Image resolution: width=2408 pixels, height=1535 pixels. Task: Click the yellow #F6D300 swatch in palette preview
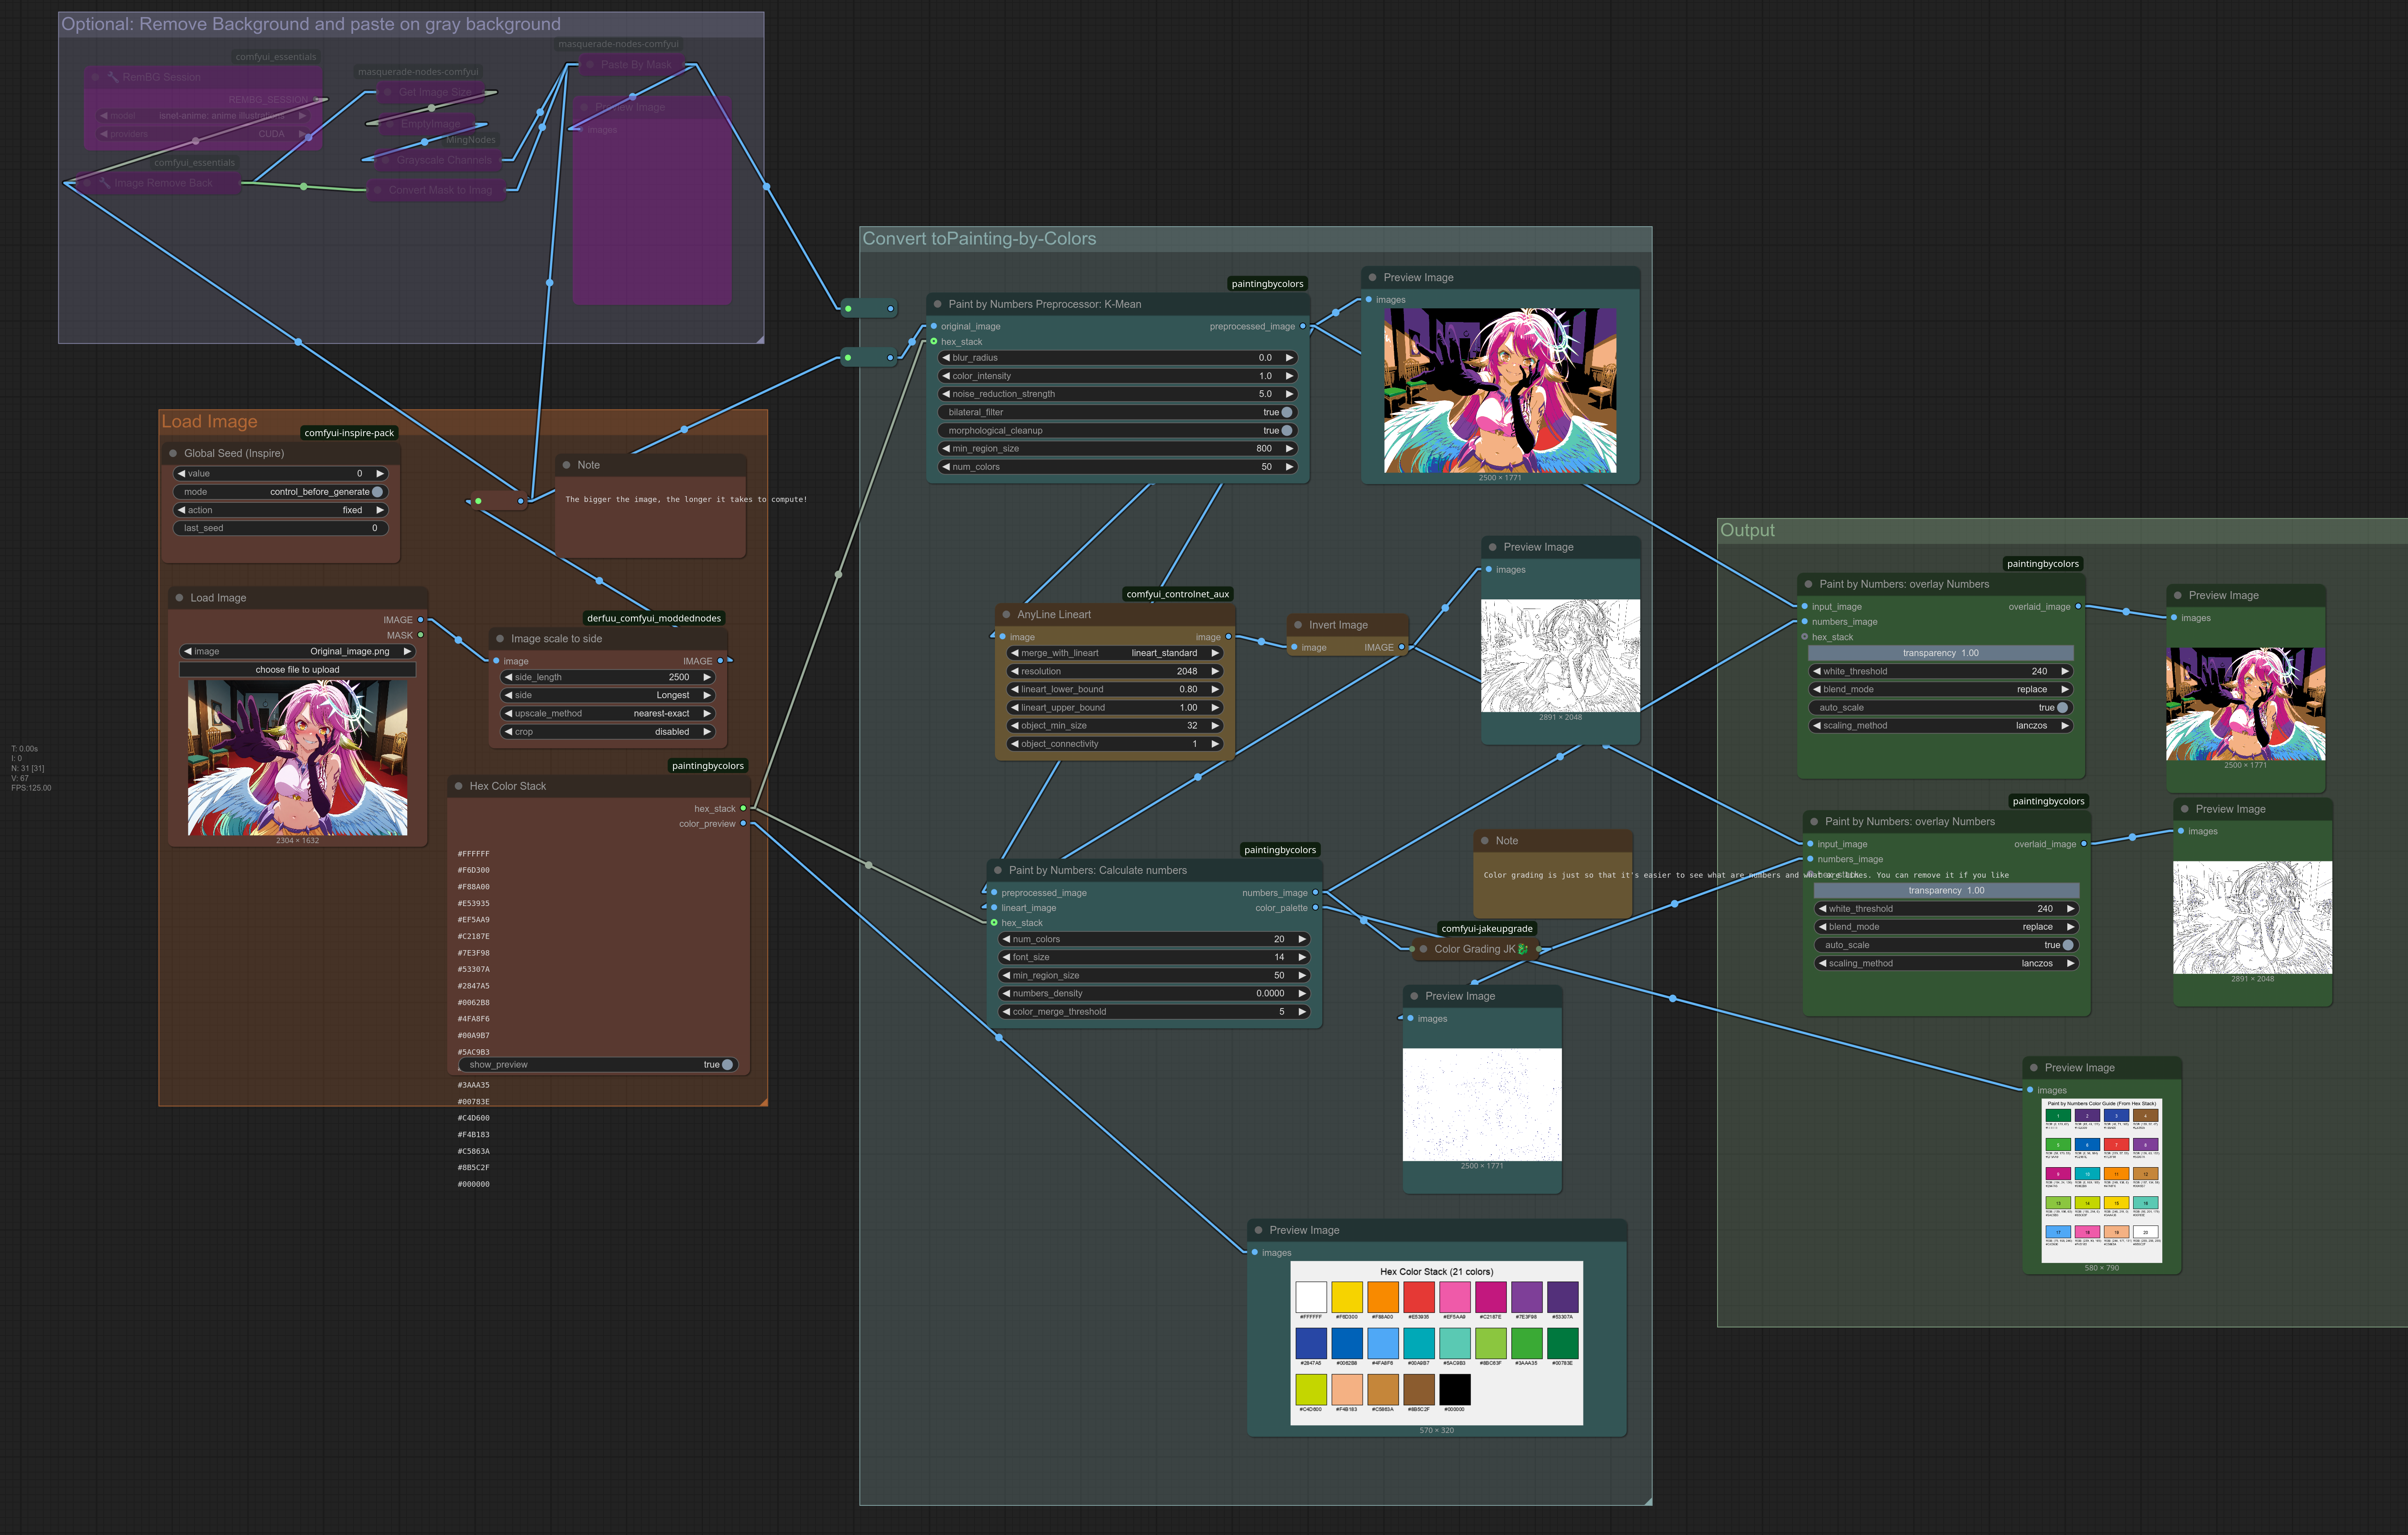[x=1347, y=1297]
